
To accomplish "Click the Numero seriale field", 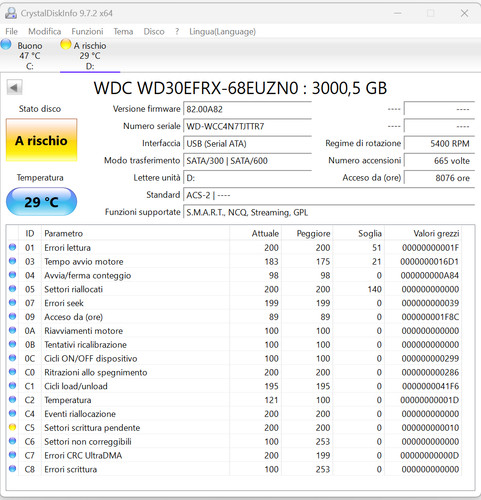I will 247,126.
